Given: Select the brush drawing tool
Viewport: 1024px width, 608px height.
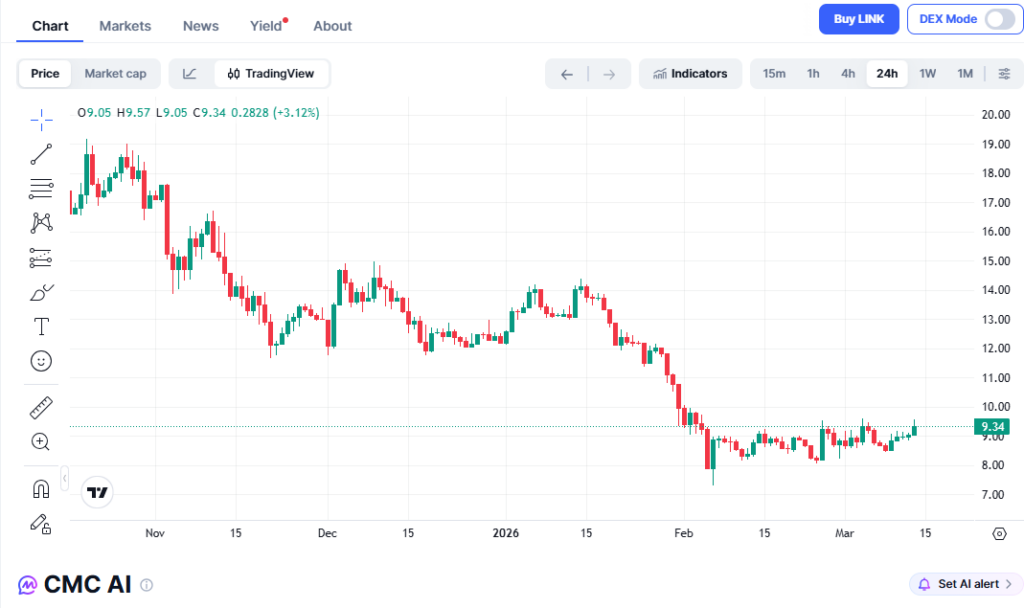Looking at the screenshot, I should 41,291.
